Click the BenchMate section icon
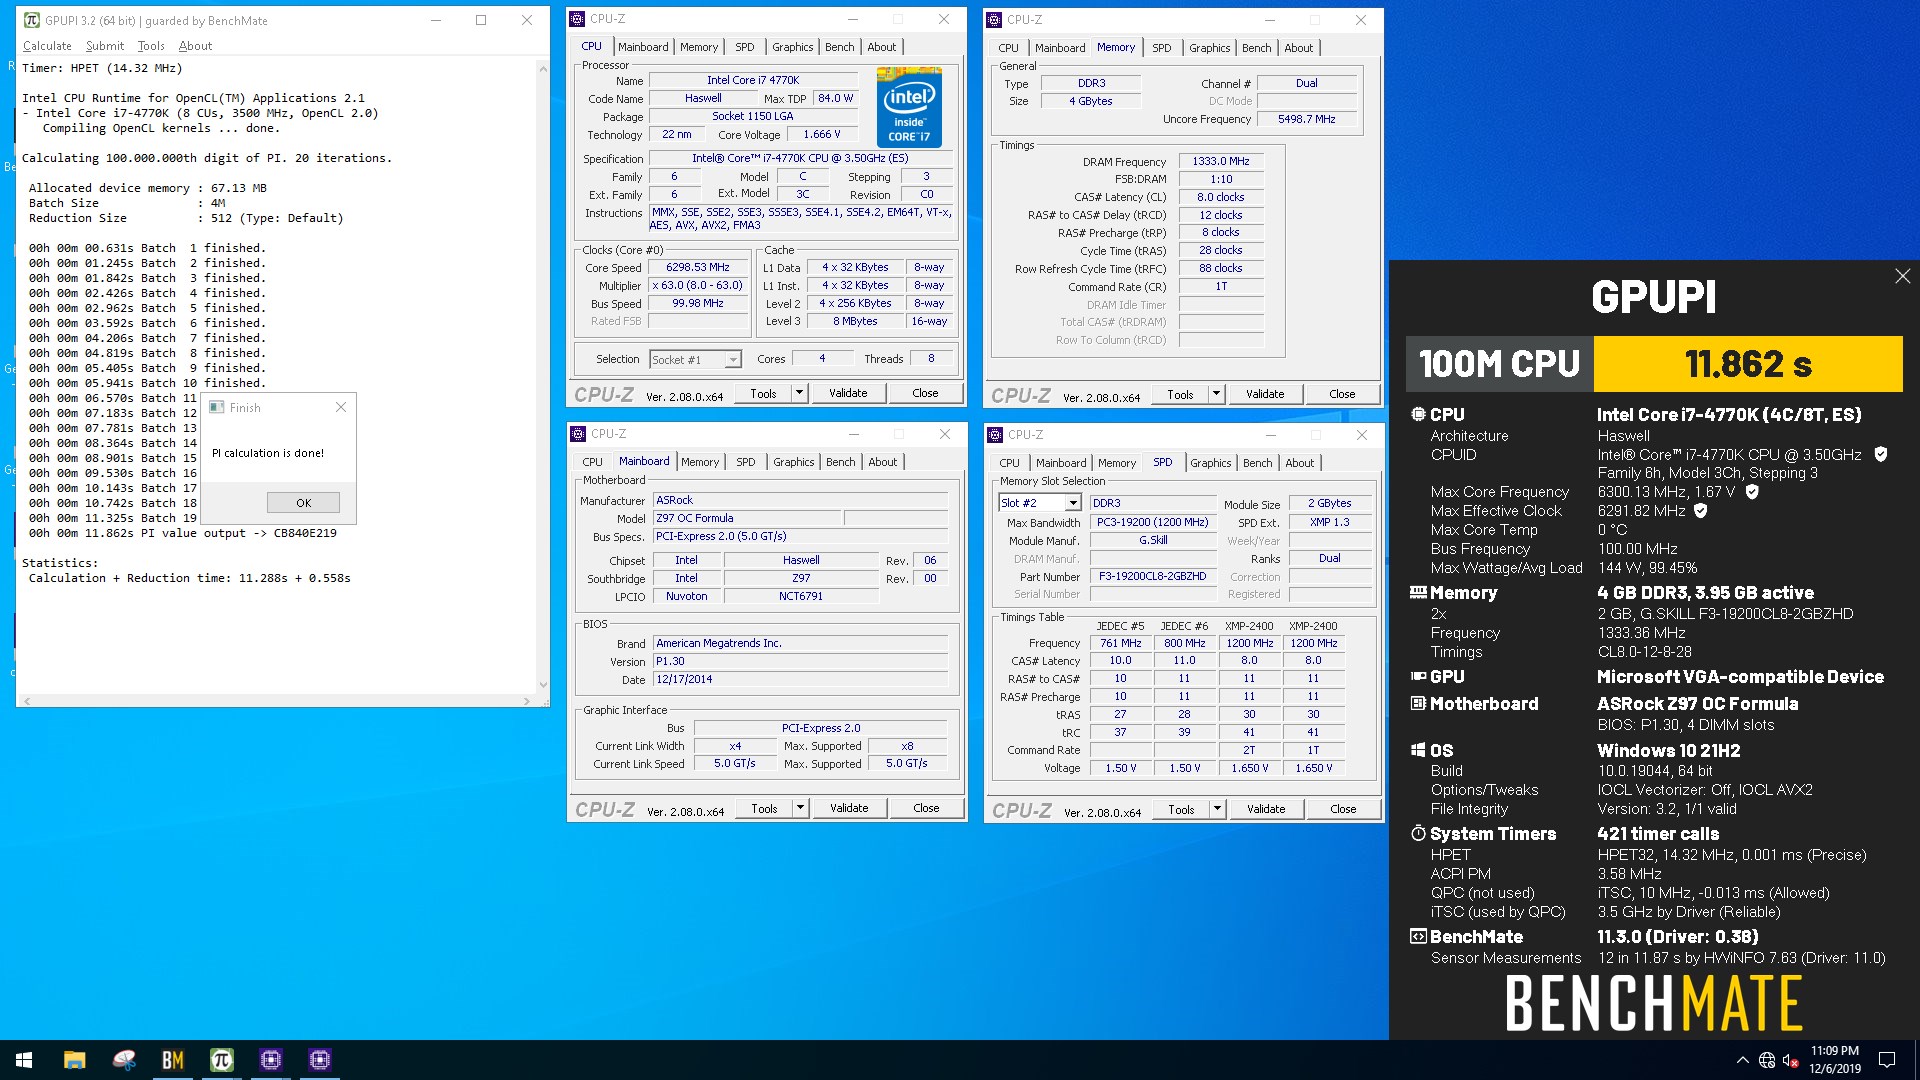Screen dimensions: 1920x1080 tap(1418, 936)
